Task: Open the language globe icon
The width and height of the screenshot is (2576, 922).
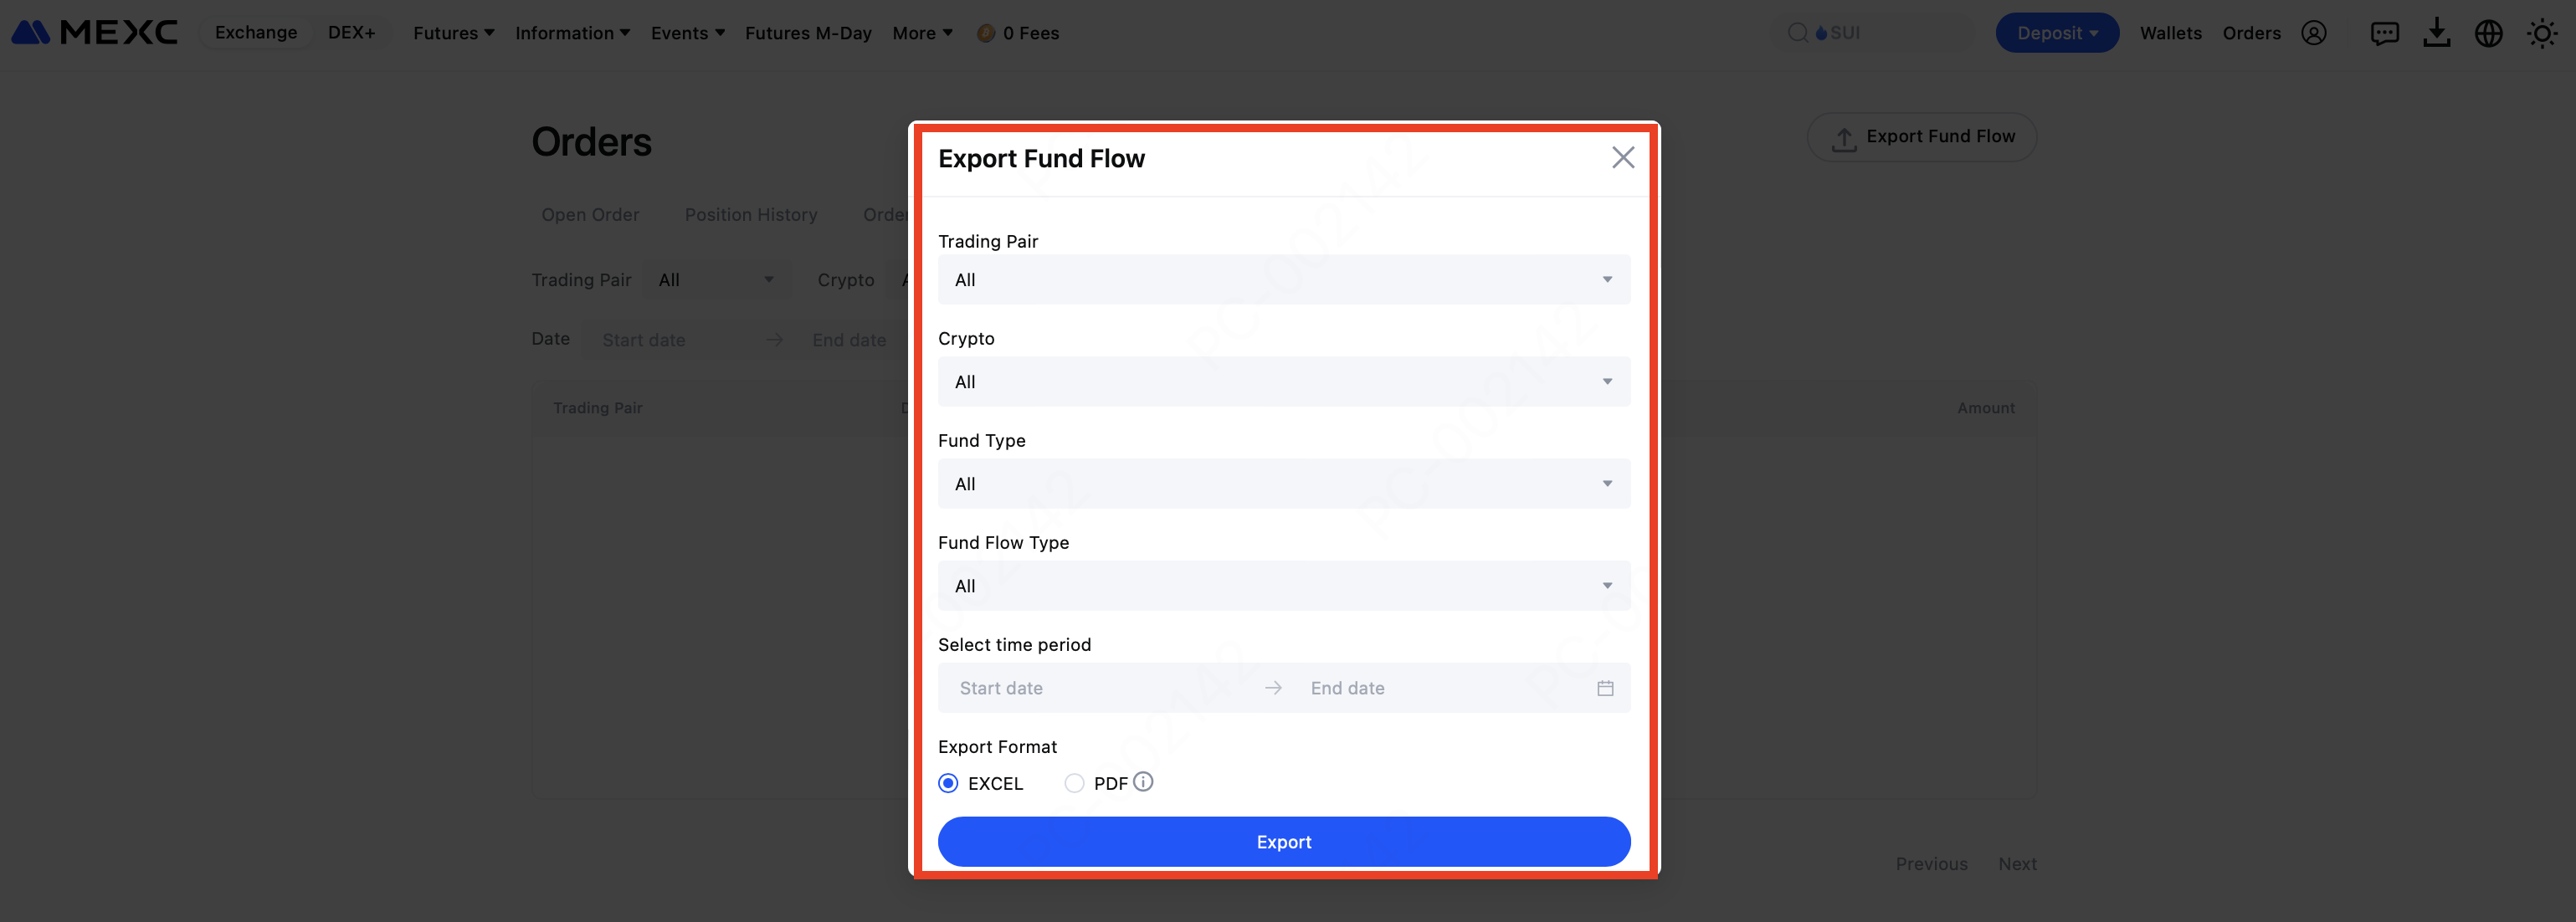Action: (2489, 33)
